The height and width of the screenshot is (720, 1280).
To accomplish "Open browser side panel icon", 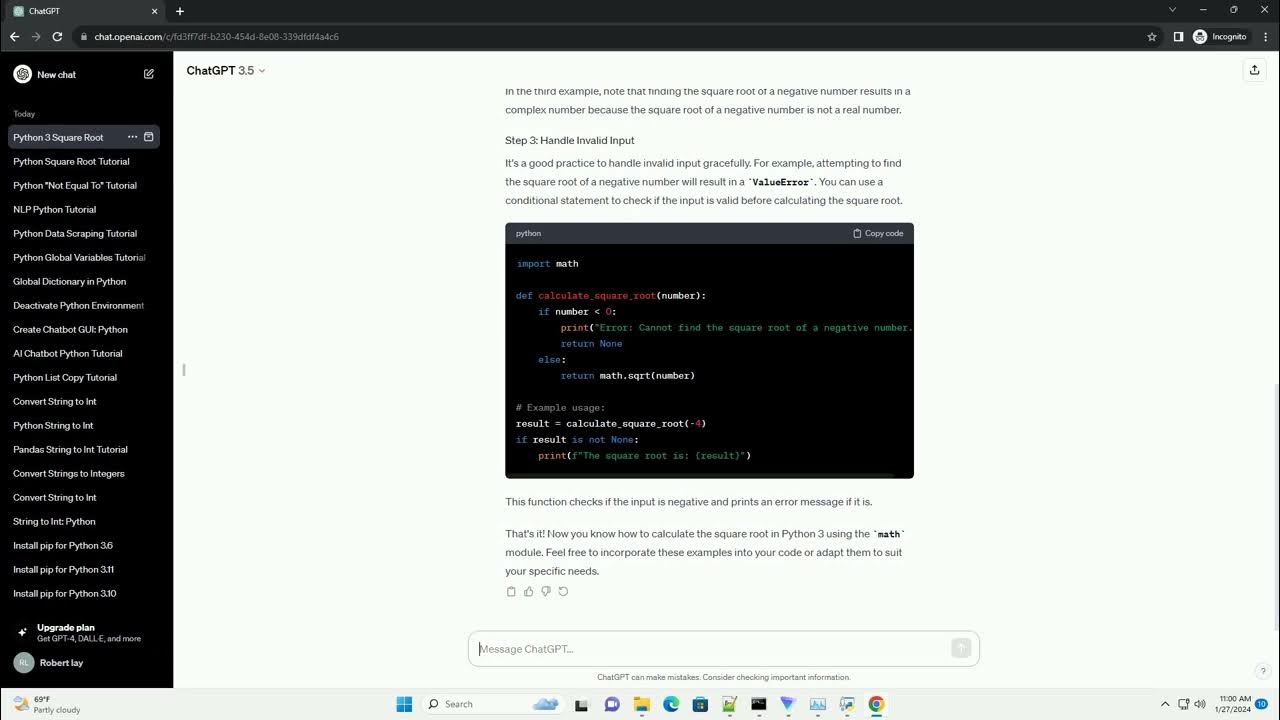I will [1178, 36].
